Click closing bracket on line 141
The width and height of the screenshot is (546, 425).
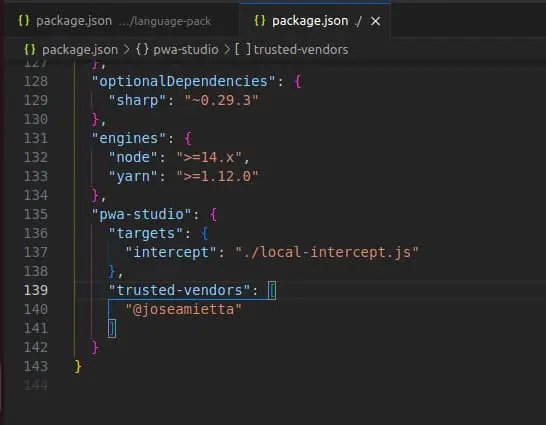[x=112, y=329]
